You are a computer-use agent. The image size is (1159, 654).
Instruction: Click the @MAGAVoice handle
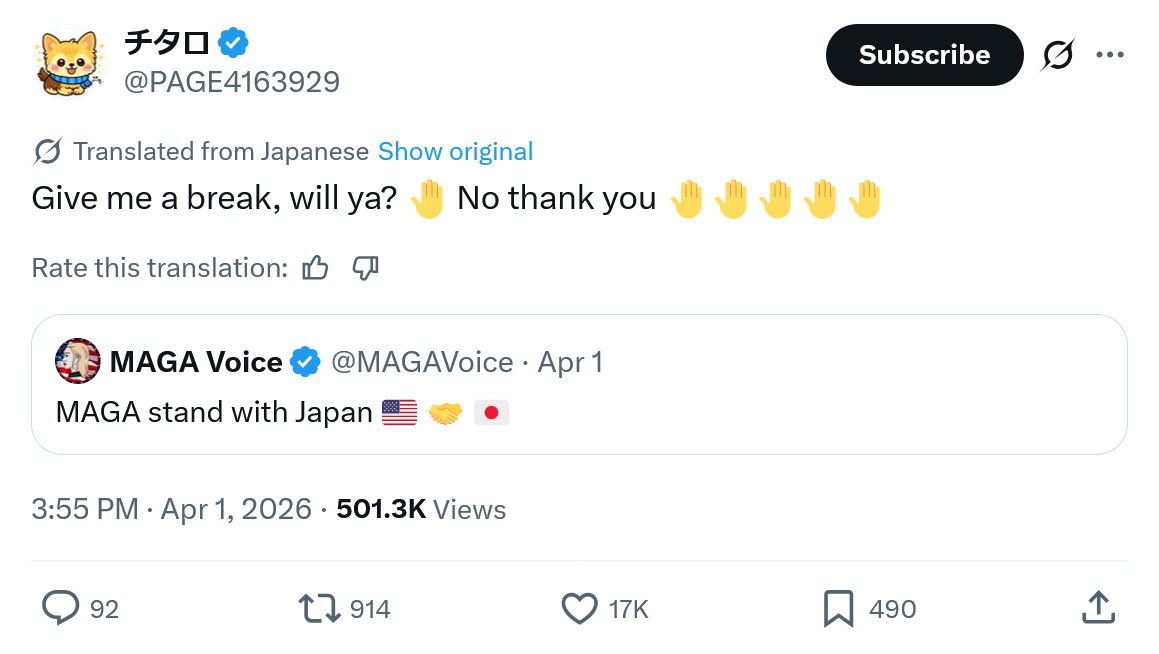click(x=422, y=362)
